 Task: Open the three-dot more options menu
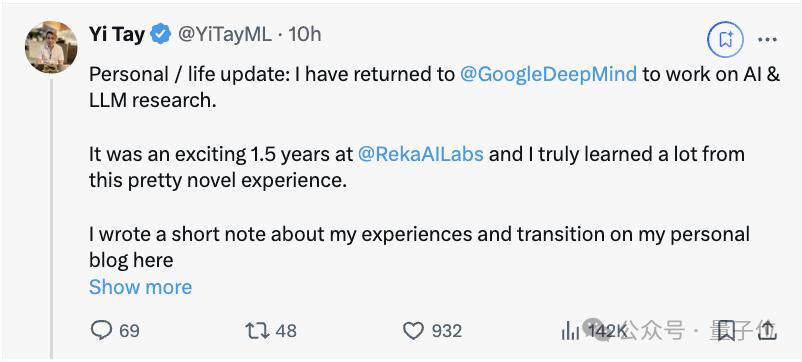pos(768,39)
